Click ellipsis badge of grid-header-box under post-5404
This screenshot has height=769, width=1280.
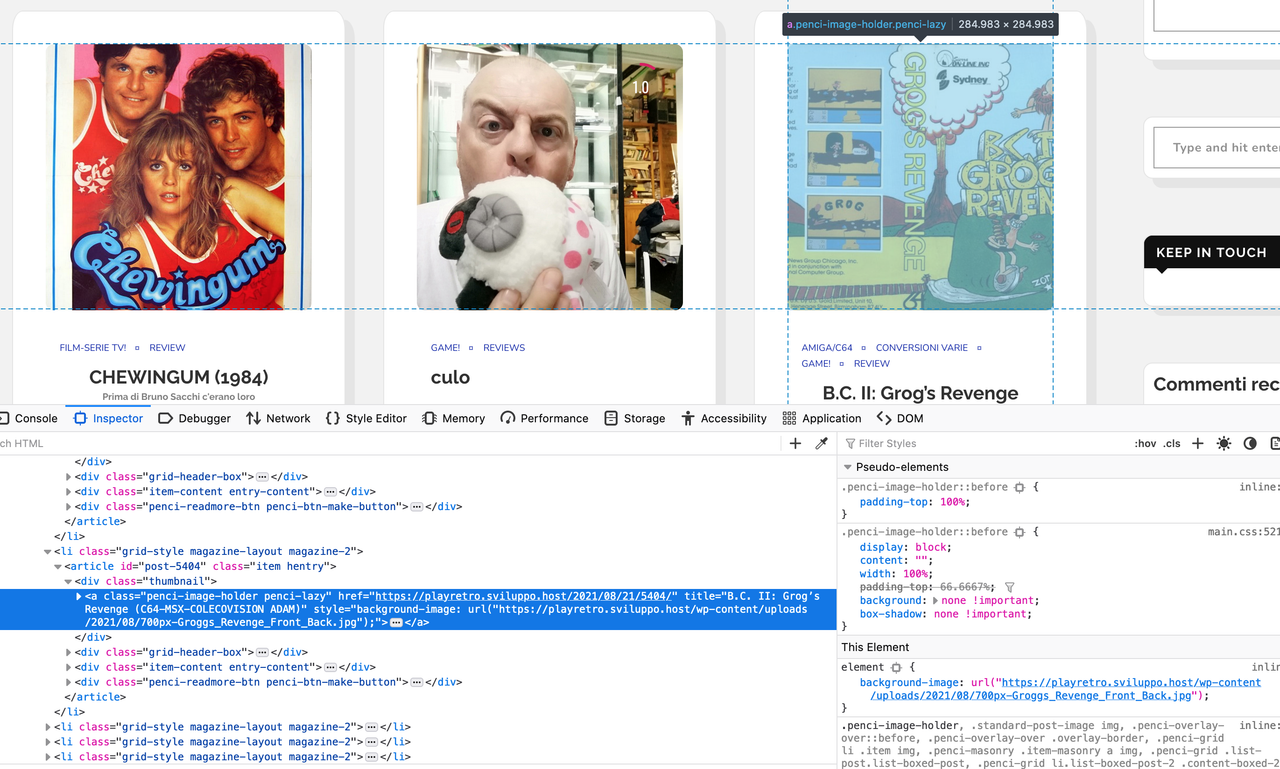(262, 652)
